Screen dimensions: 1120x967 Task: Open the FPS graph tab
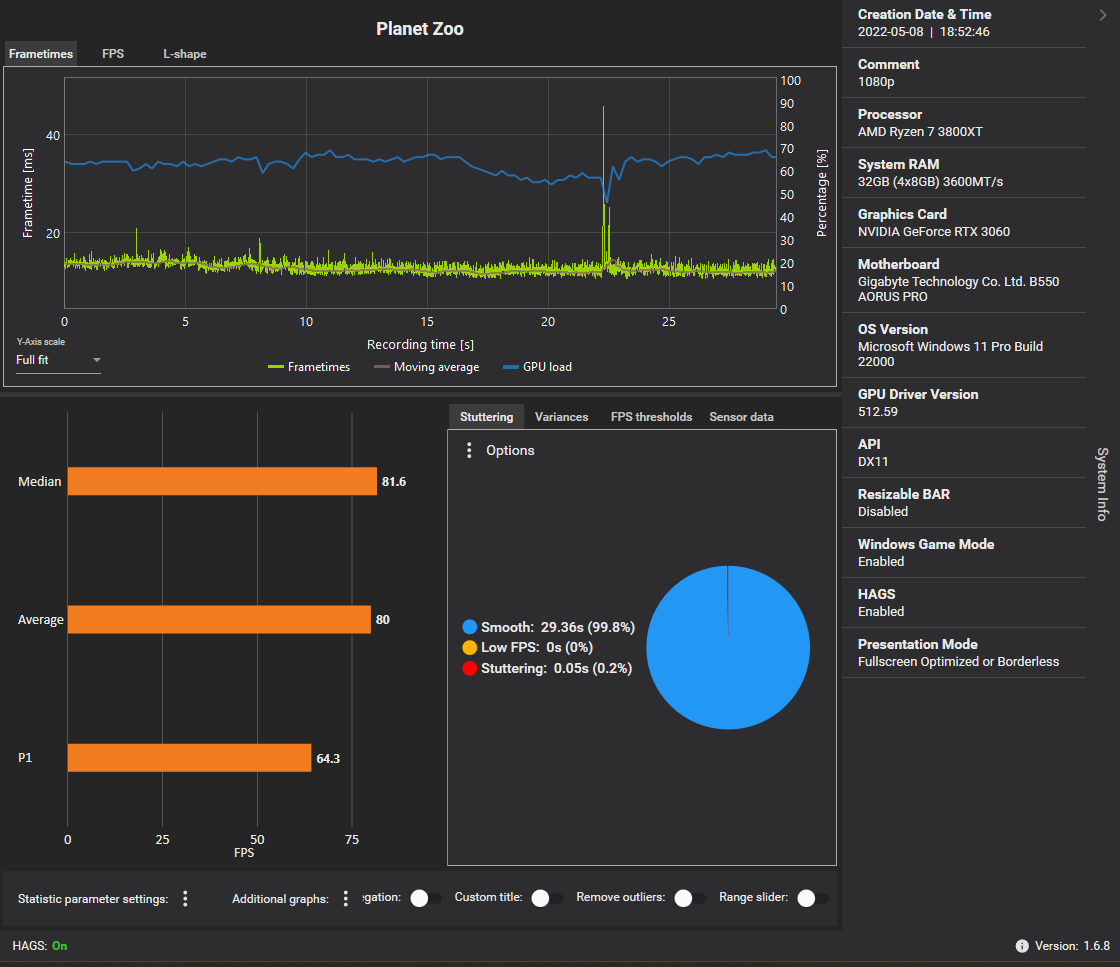(x=113, y=54)
